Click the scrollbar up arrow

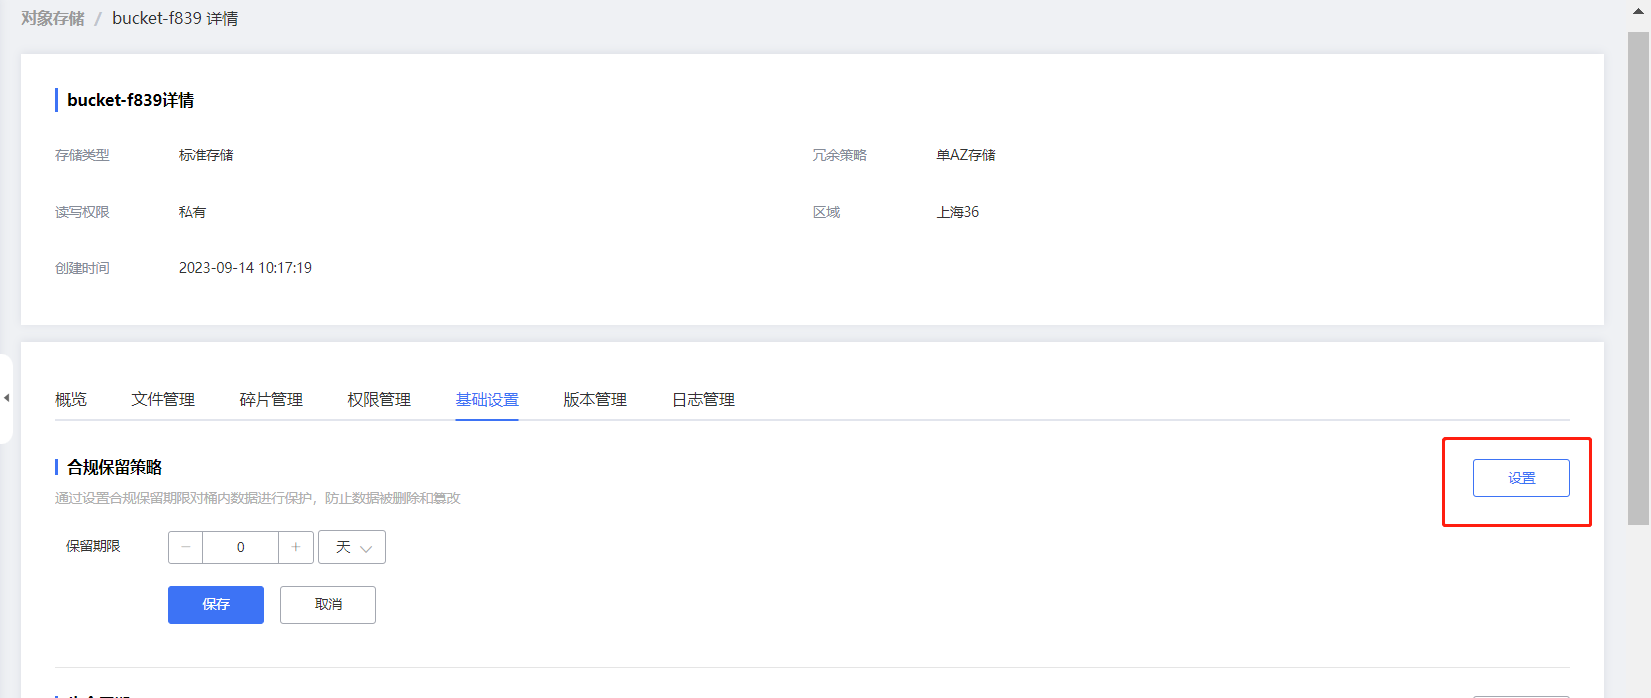click(x=1638, y=12)
